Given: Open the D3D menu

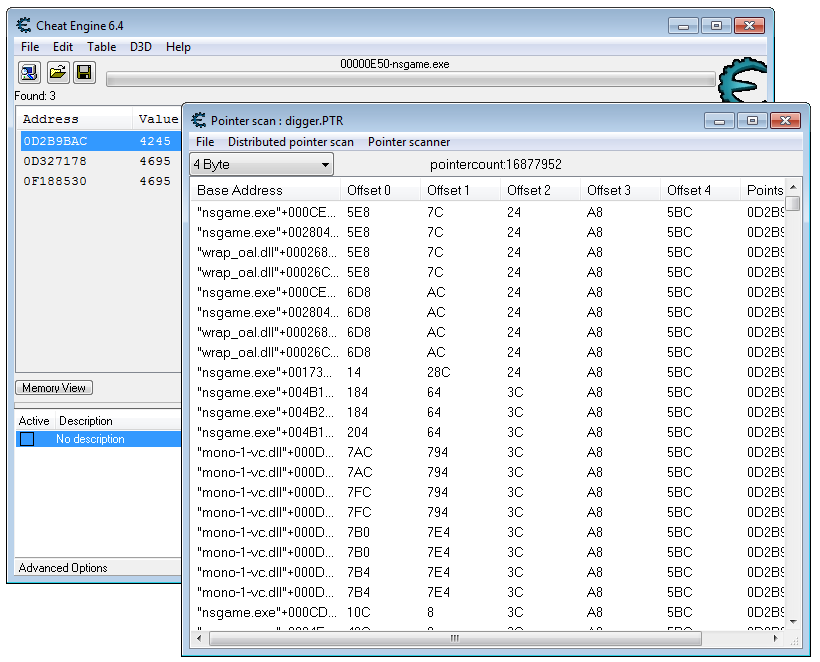Looking at the screenshot, I should [141, 47].
